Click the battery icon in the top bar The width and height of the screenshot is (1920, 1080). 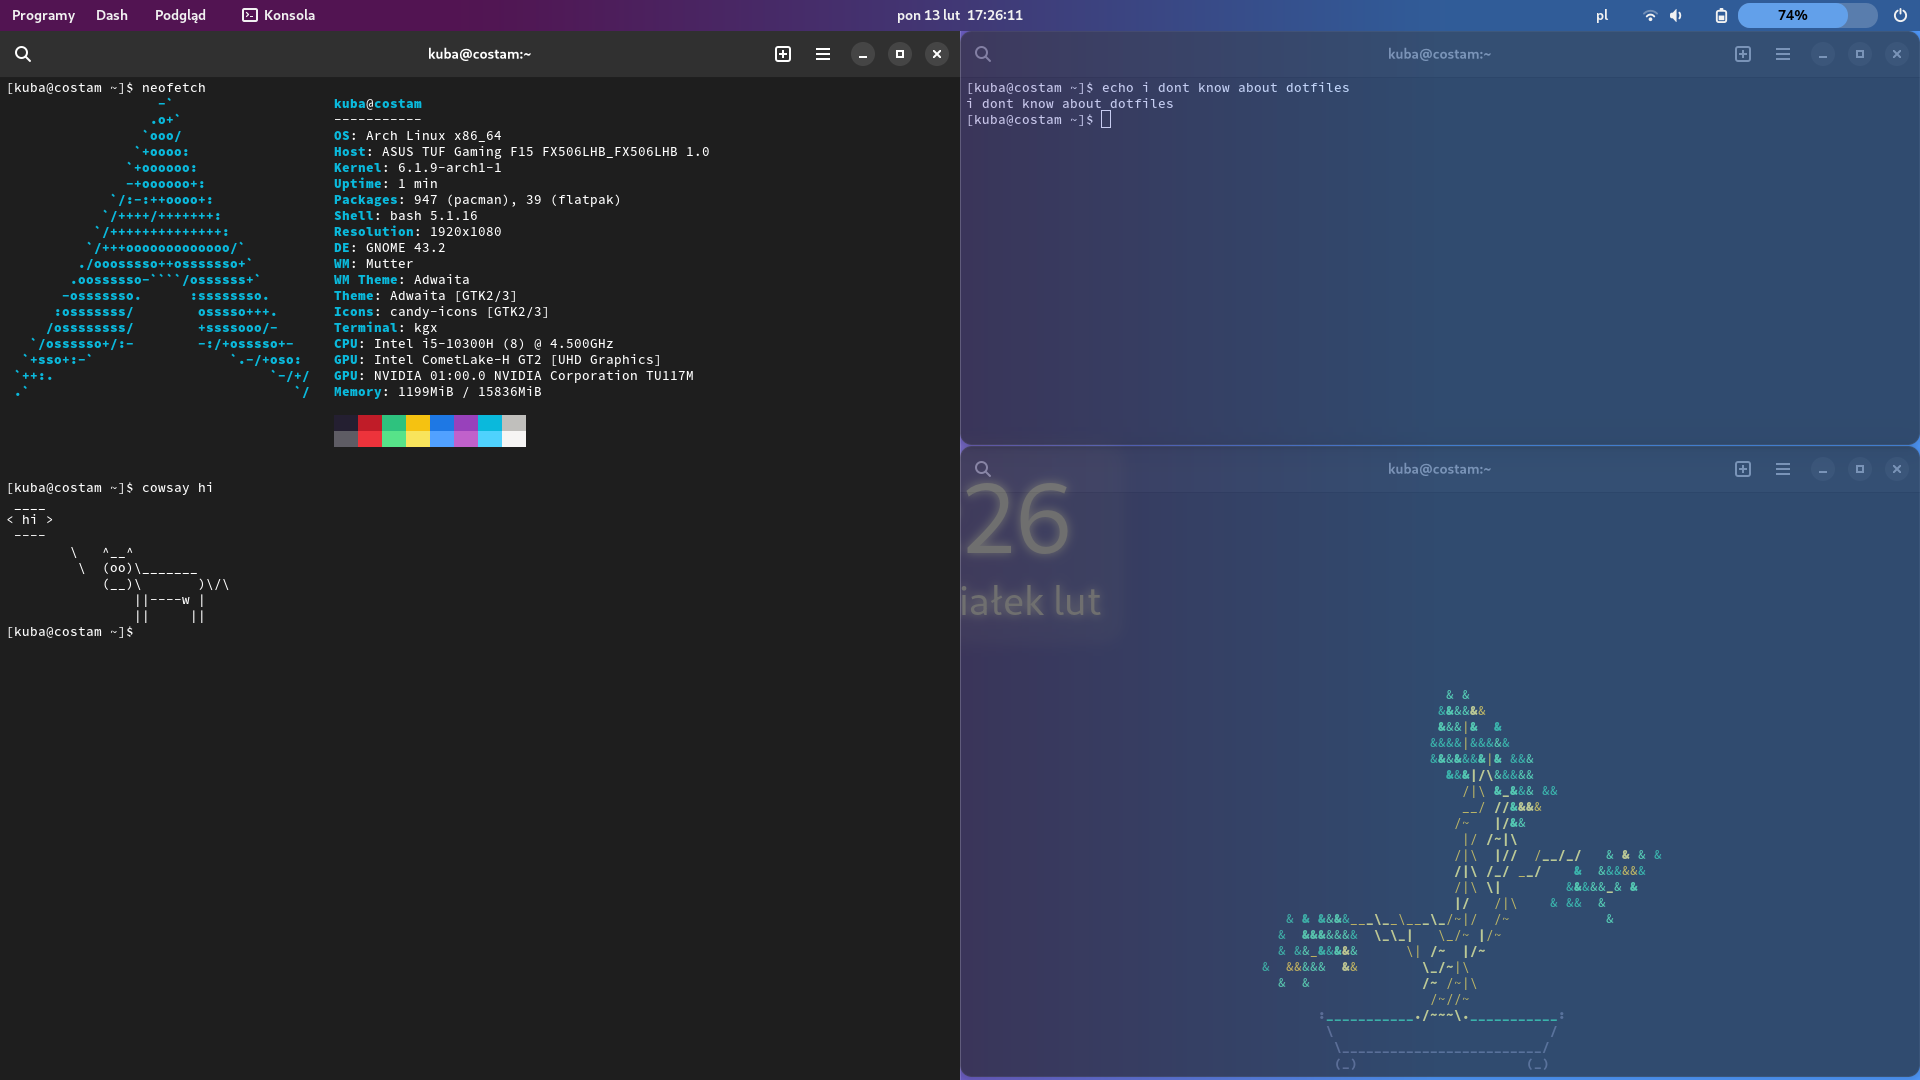coord(1721,15)
